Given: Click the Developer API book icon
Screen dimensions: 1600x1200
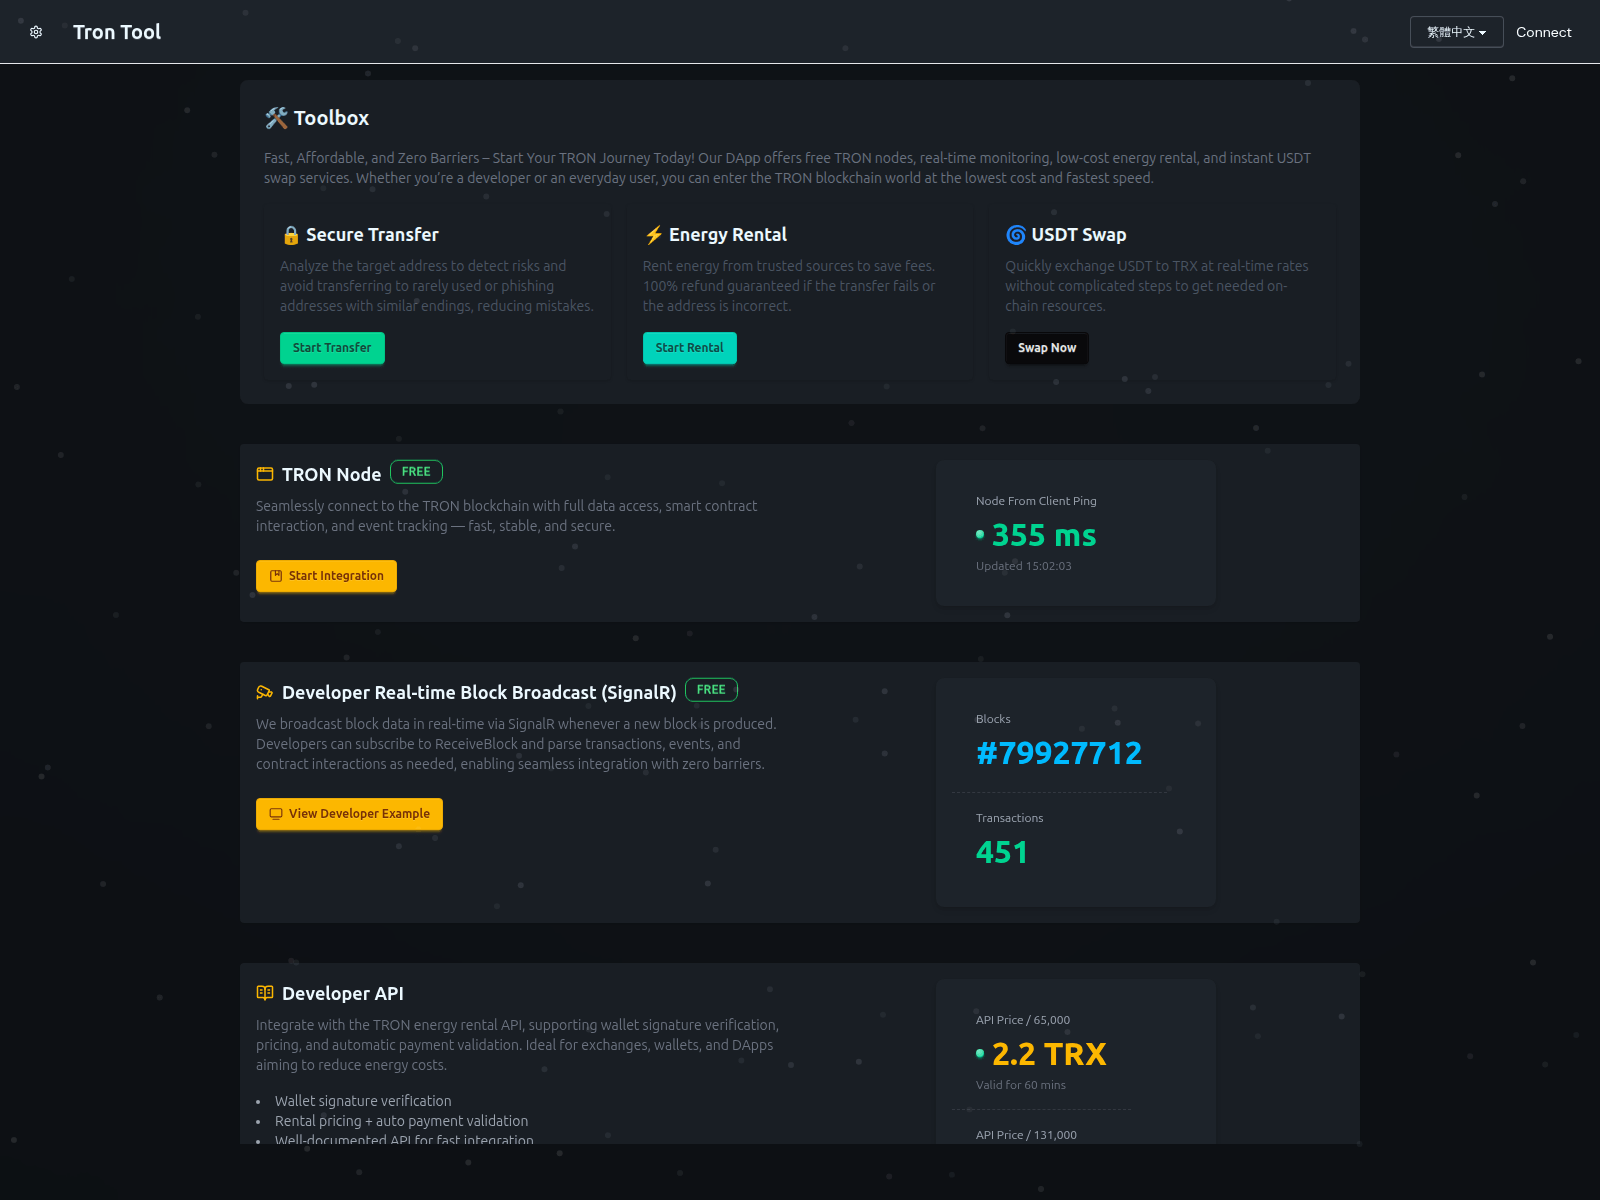Looking at the screenshot, I should point(265,993).
